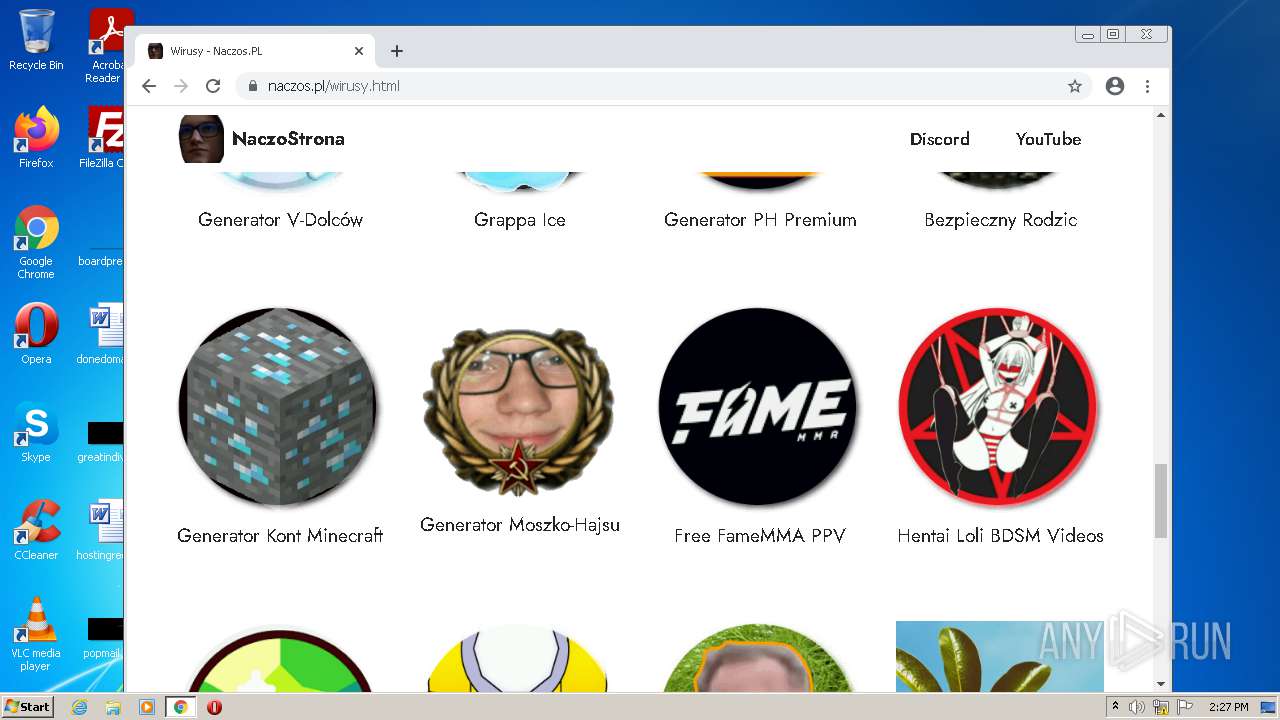Go back with the browser back arrow

coord(149,86)
